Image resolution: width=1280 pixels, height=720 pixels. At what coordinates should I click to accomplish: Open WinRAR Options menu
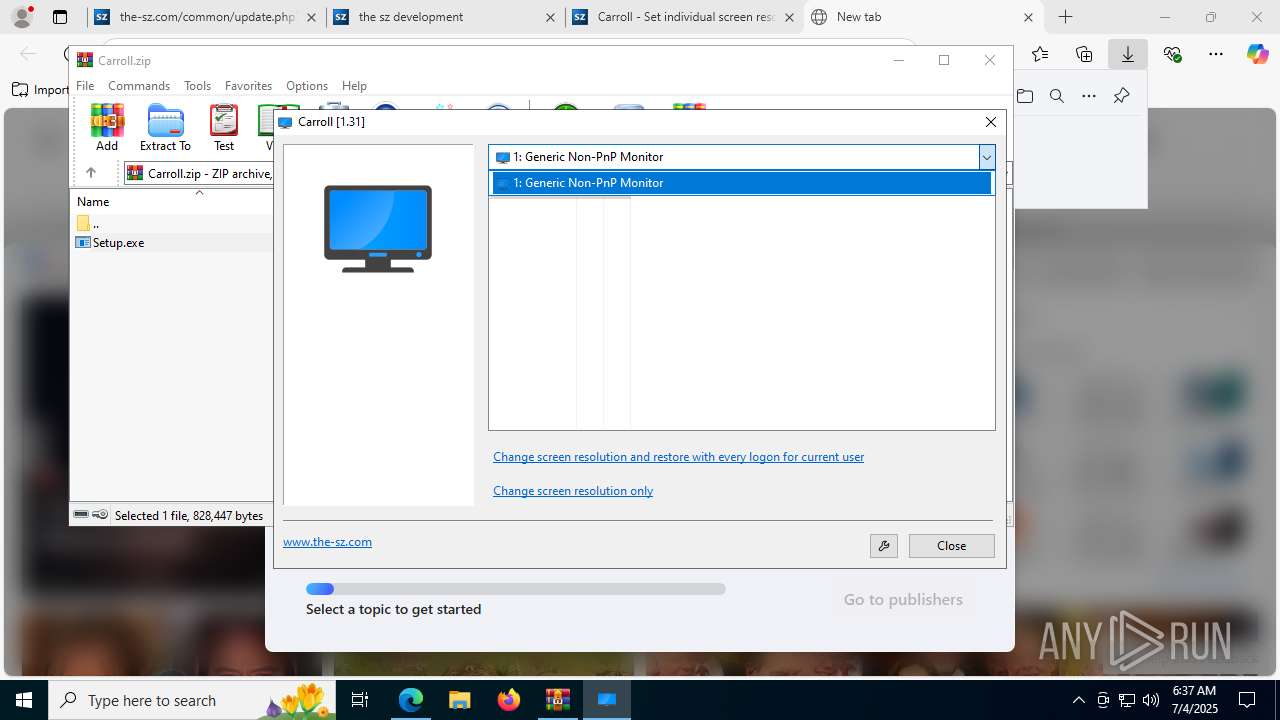[307, 86]
